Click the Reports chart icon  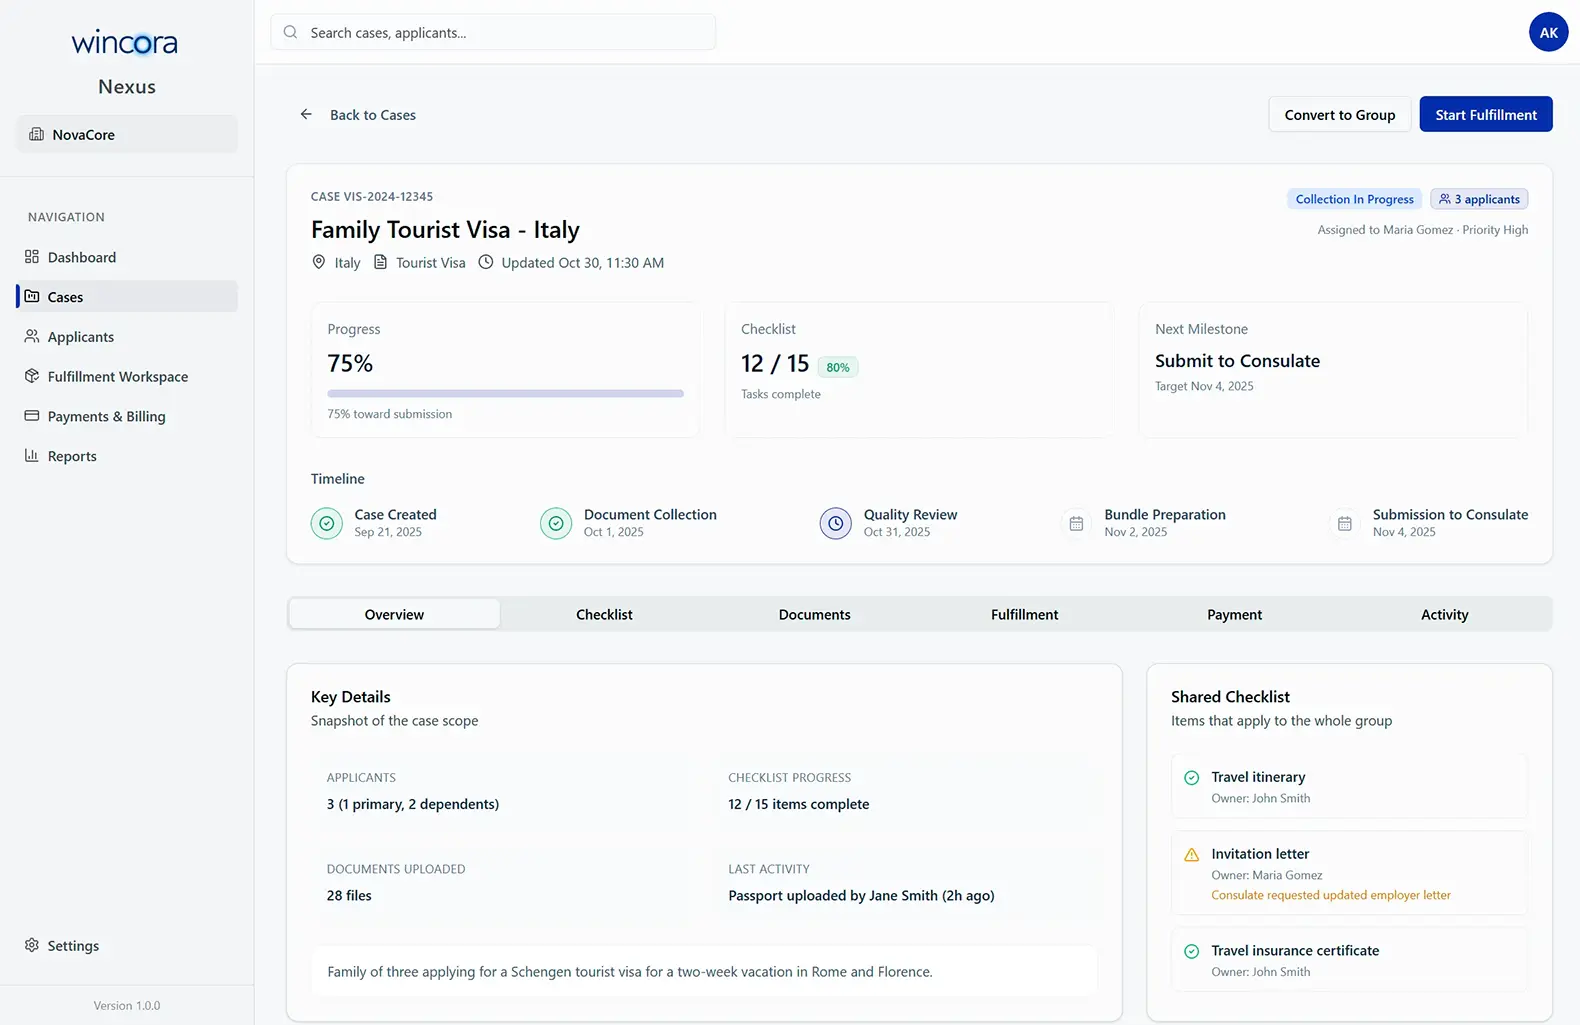32,456
